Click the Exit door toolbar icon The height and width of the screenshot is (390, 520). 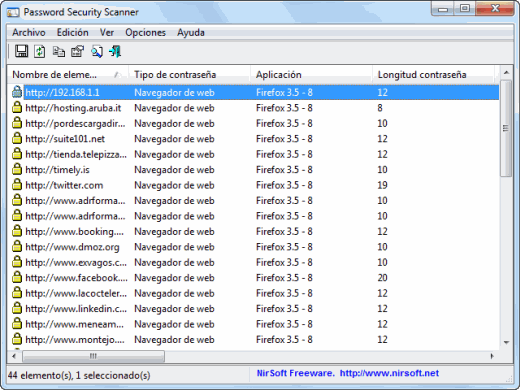pos(115,51)
